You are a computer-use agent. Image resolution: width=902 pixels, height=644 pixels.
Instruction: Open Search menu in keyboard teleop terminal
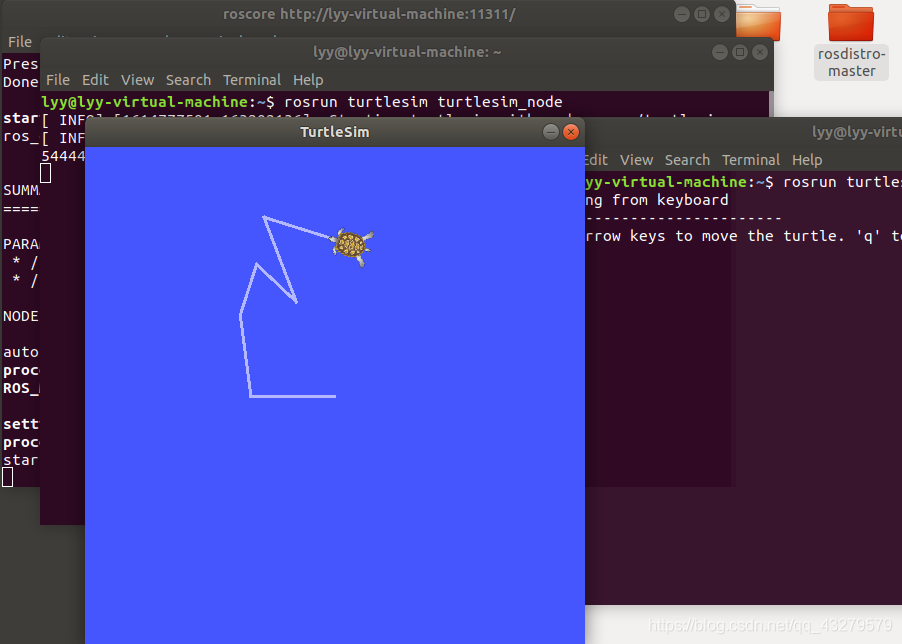687,160
